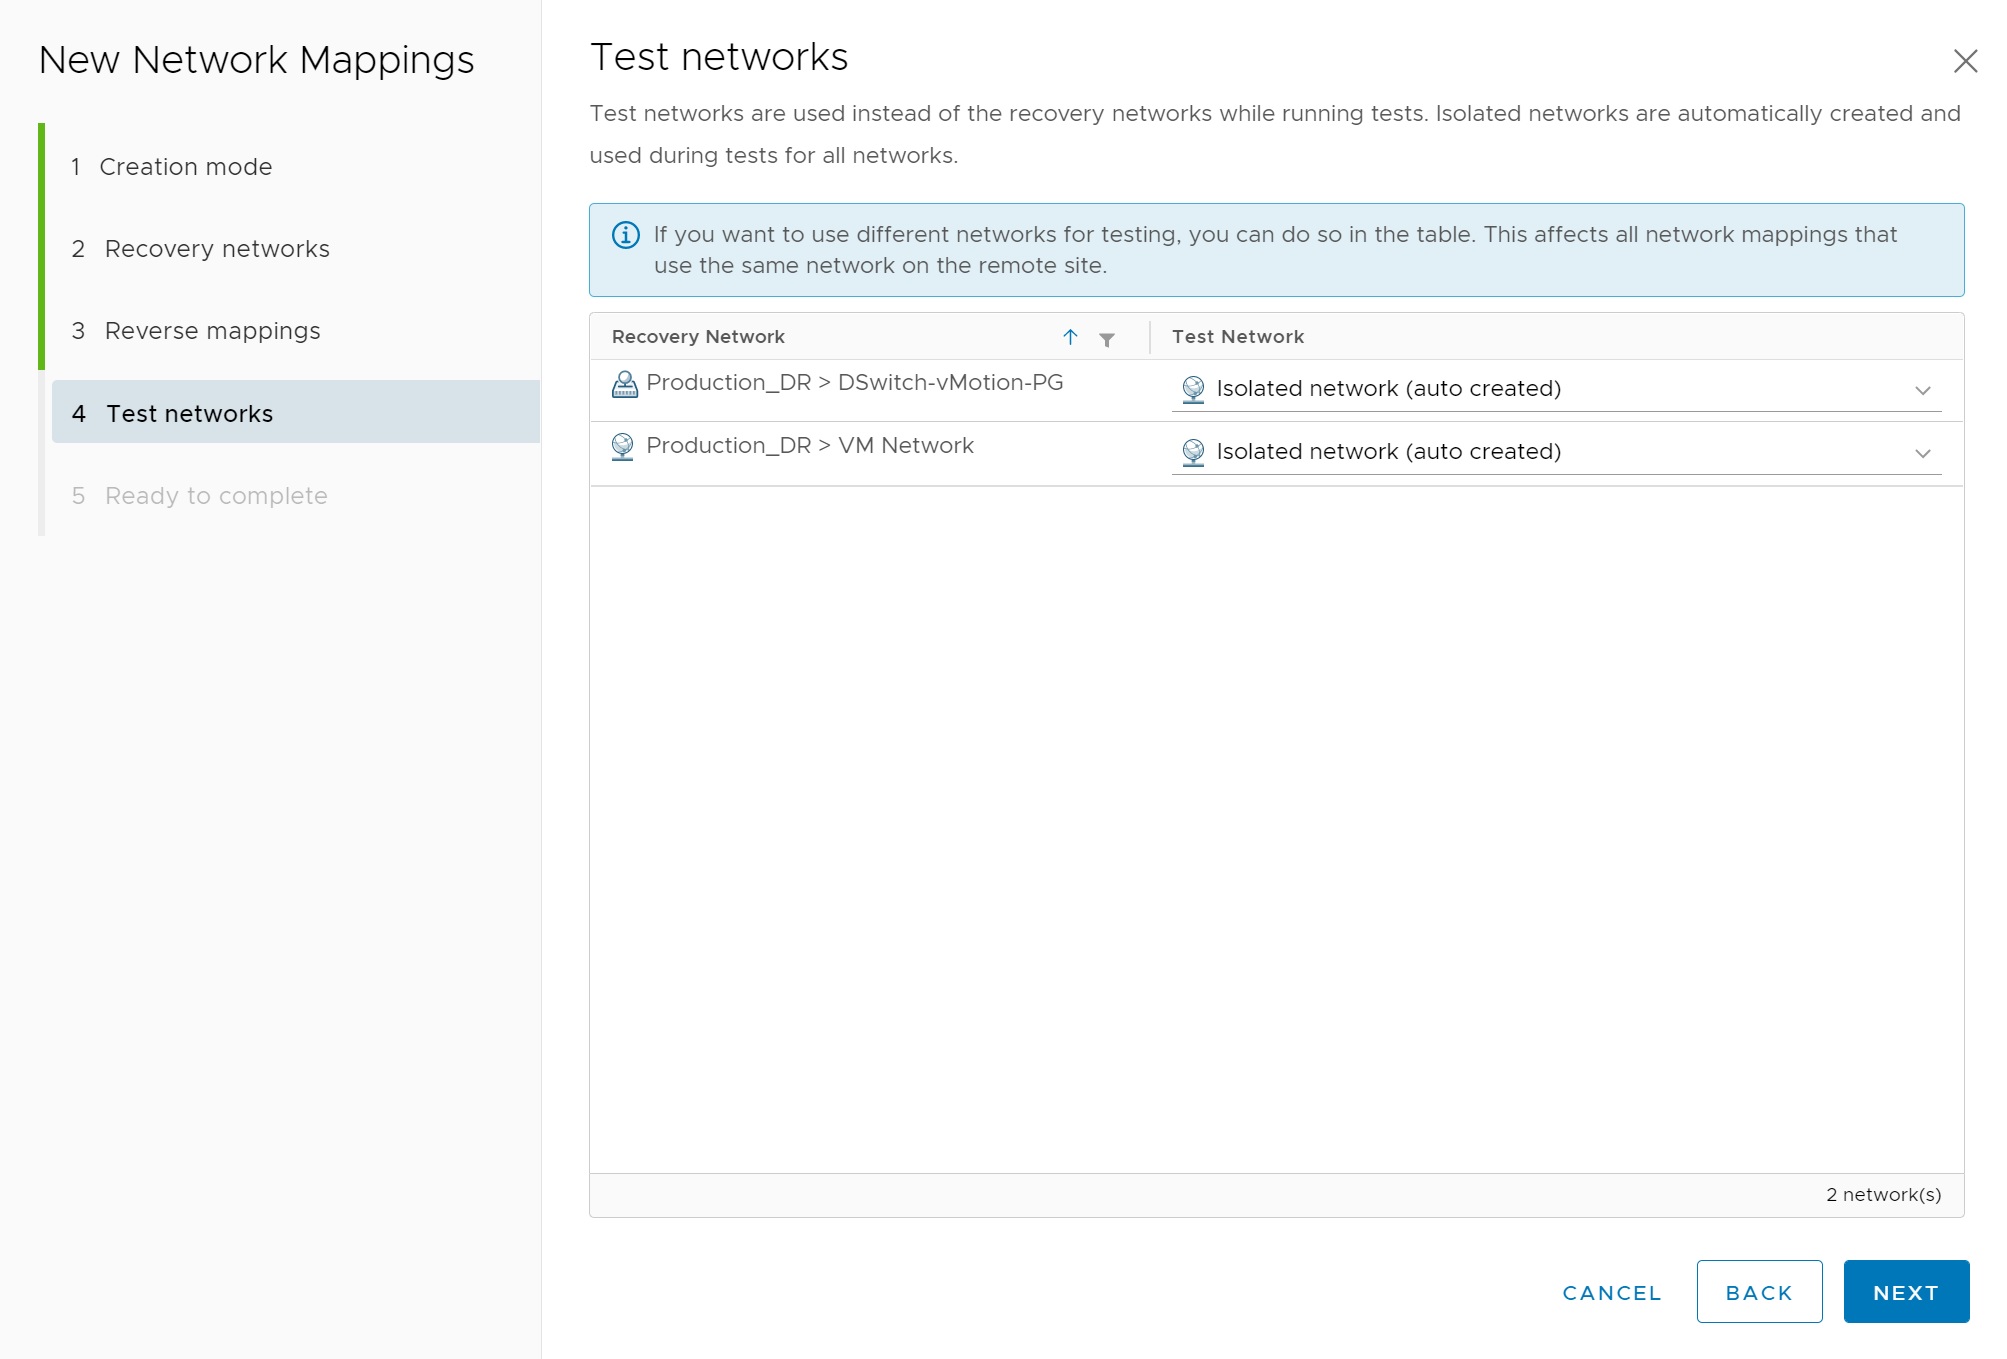
Task: Click the CANCEL button
Action: (1611, 1292)
